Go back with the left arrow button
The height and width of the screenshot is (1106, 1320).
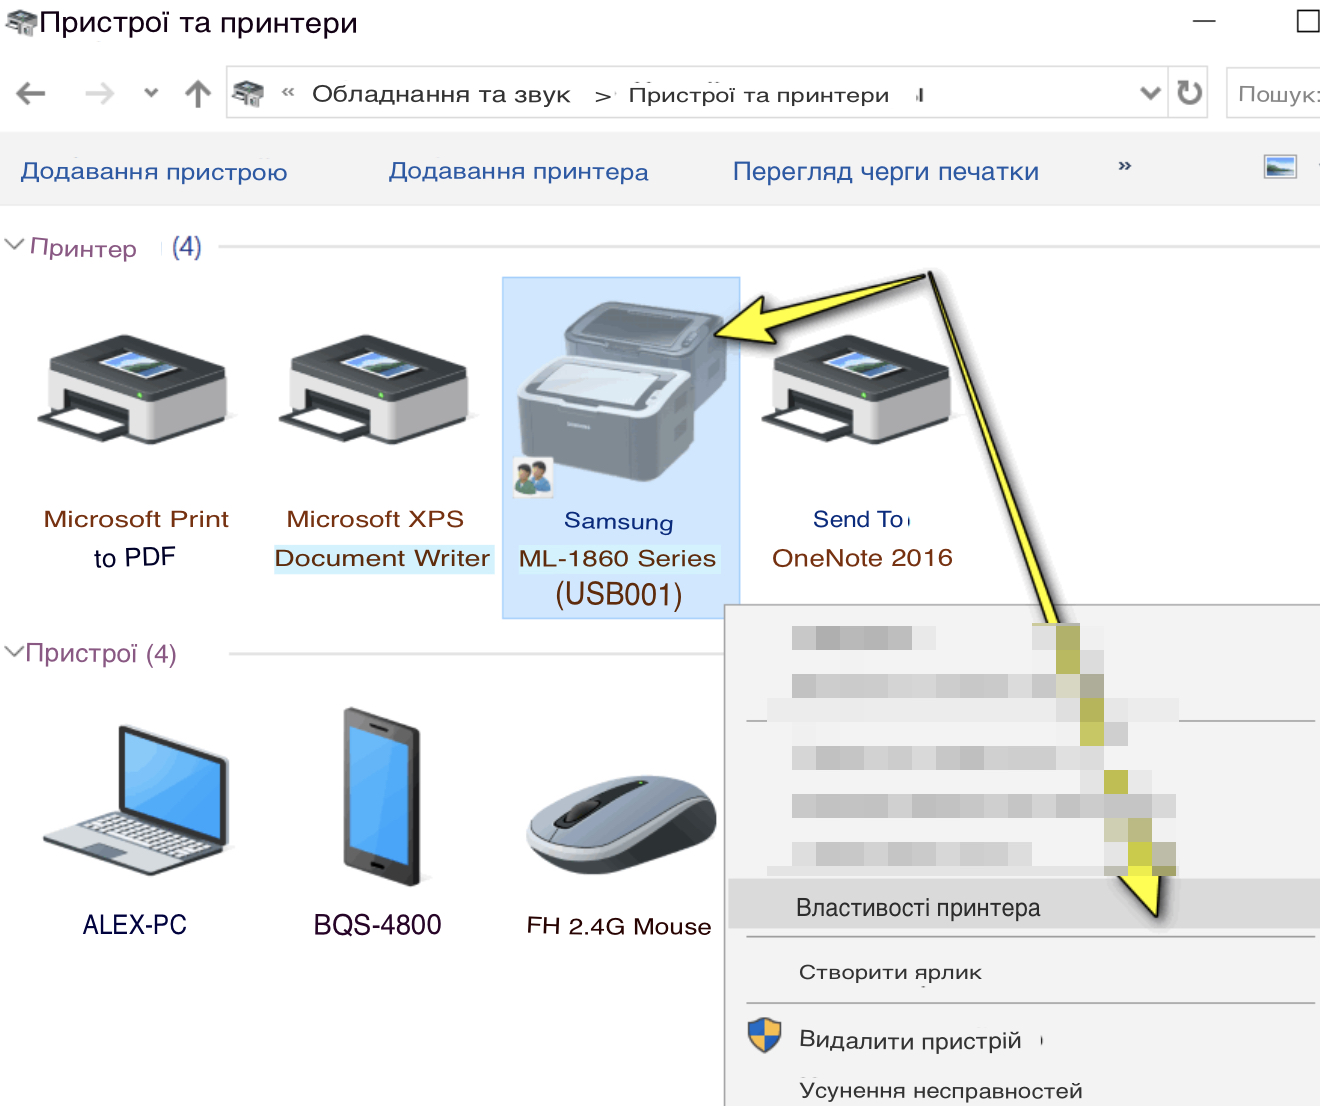point(31,94)
